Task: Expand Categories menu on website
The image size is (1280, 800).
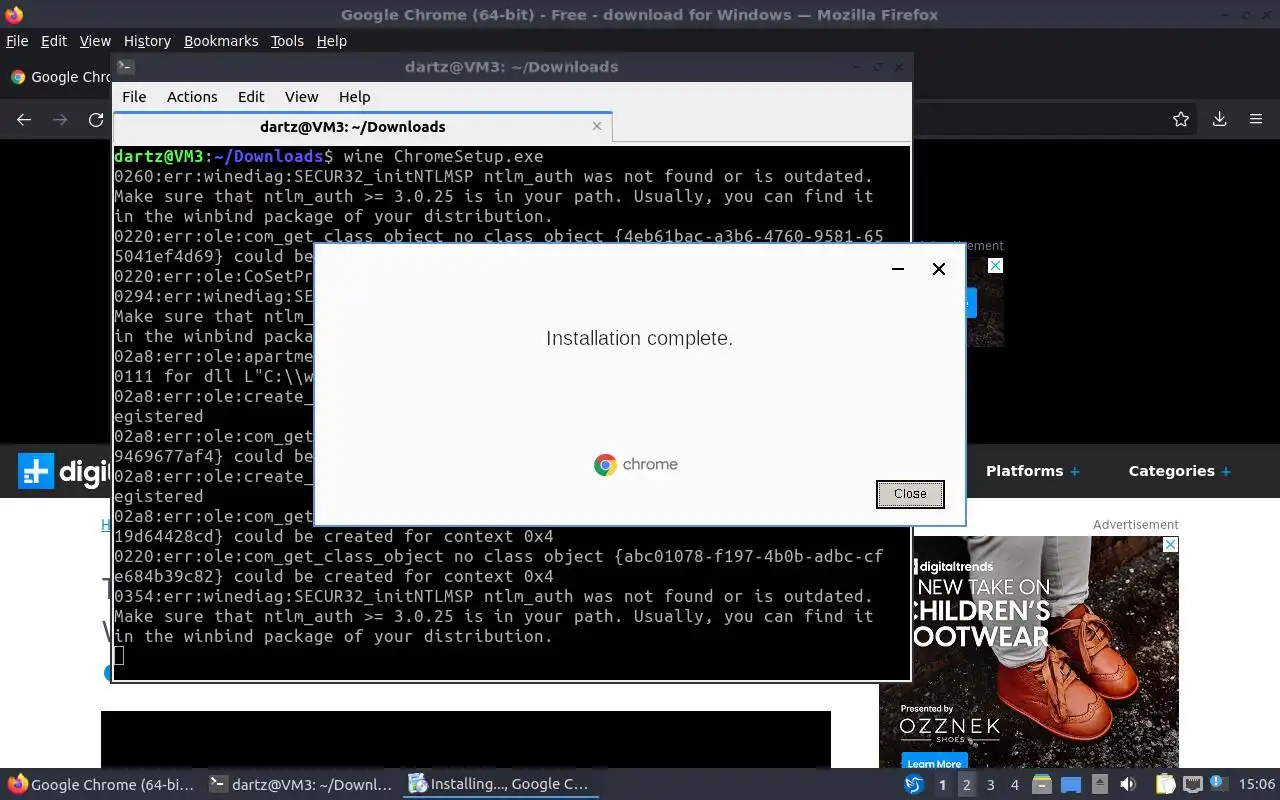Action: (1180, 471)
